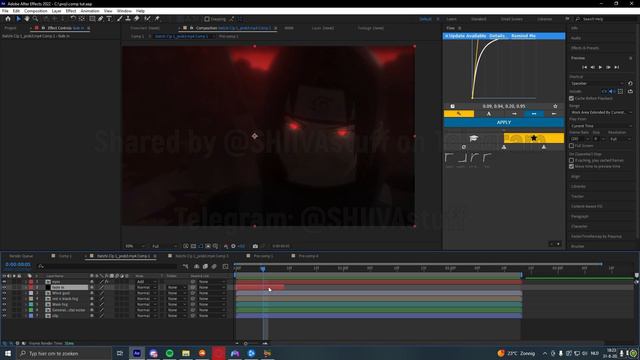Hide the Wind gust layer eye toggle
This screenshot has width=640, height=360.
tap(4, 293)
